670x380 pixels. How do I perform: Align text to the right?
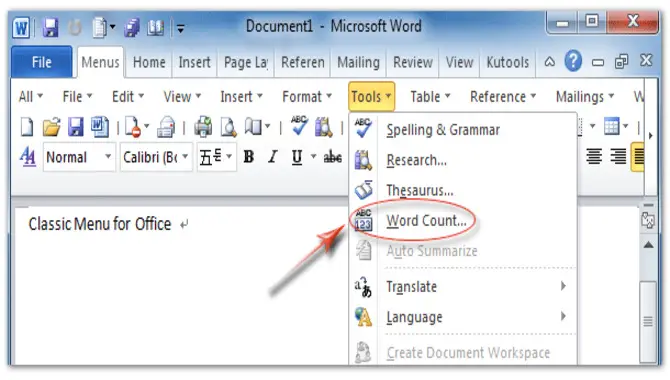pos(618,156)
